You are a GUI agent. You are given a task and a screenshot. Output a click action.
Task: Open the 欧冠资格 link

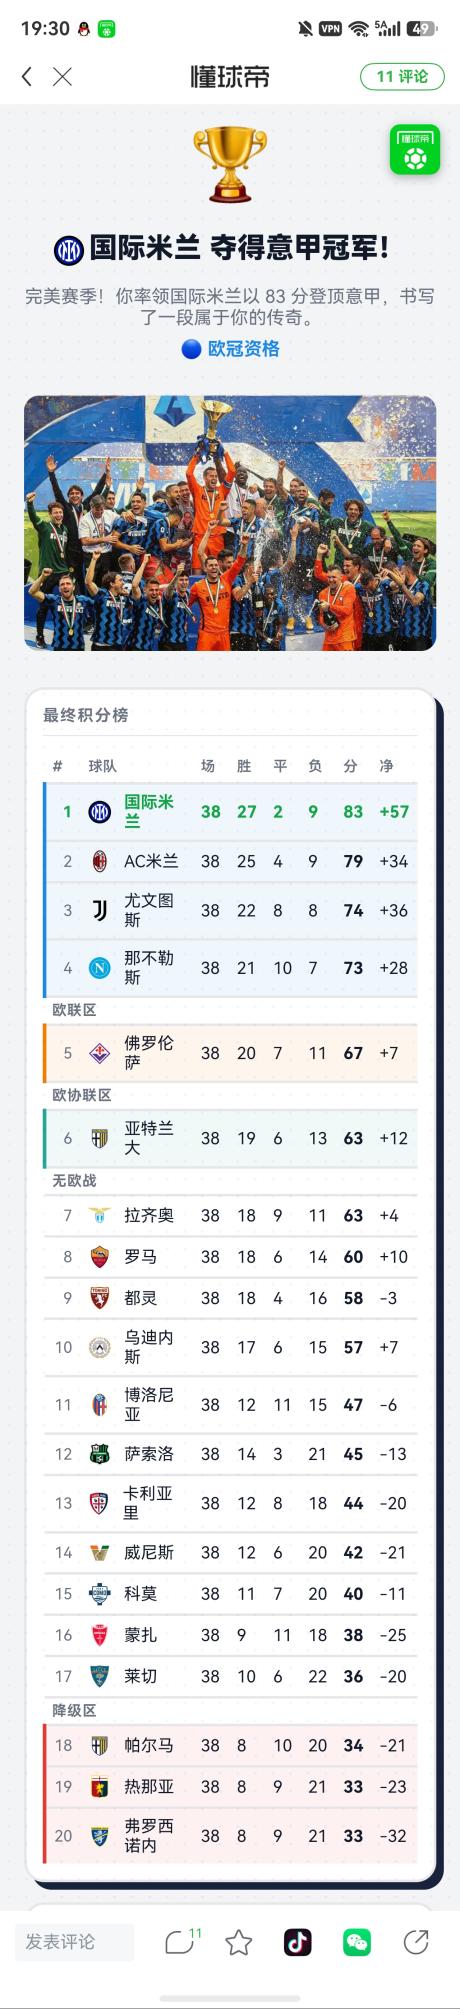coord(231,349)
